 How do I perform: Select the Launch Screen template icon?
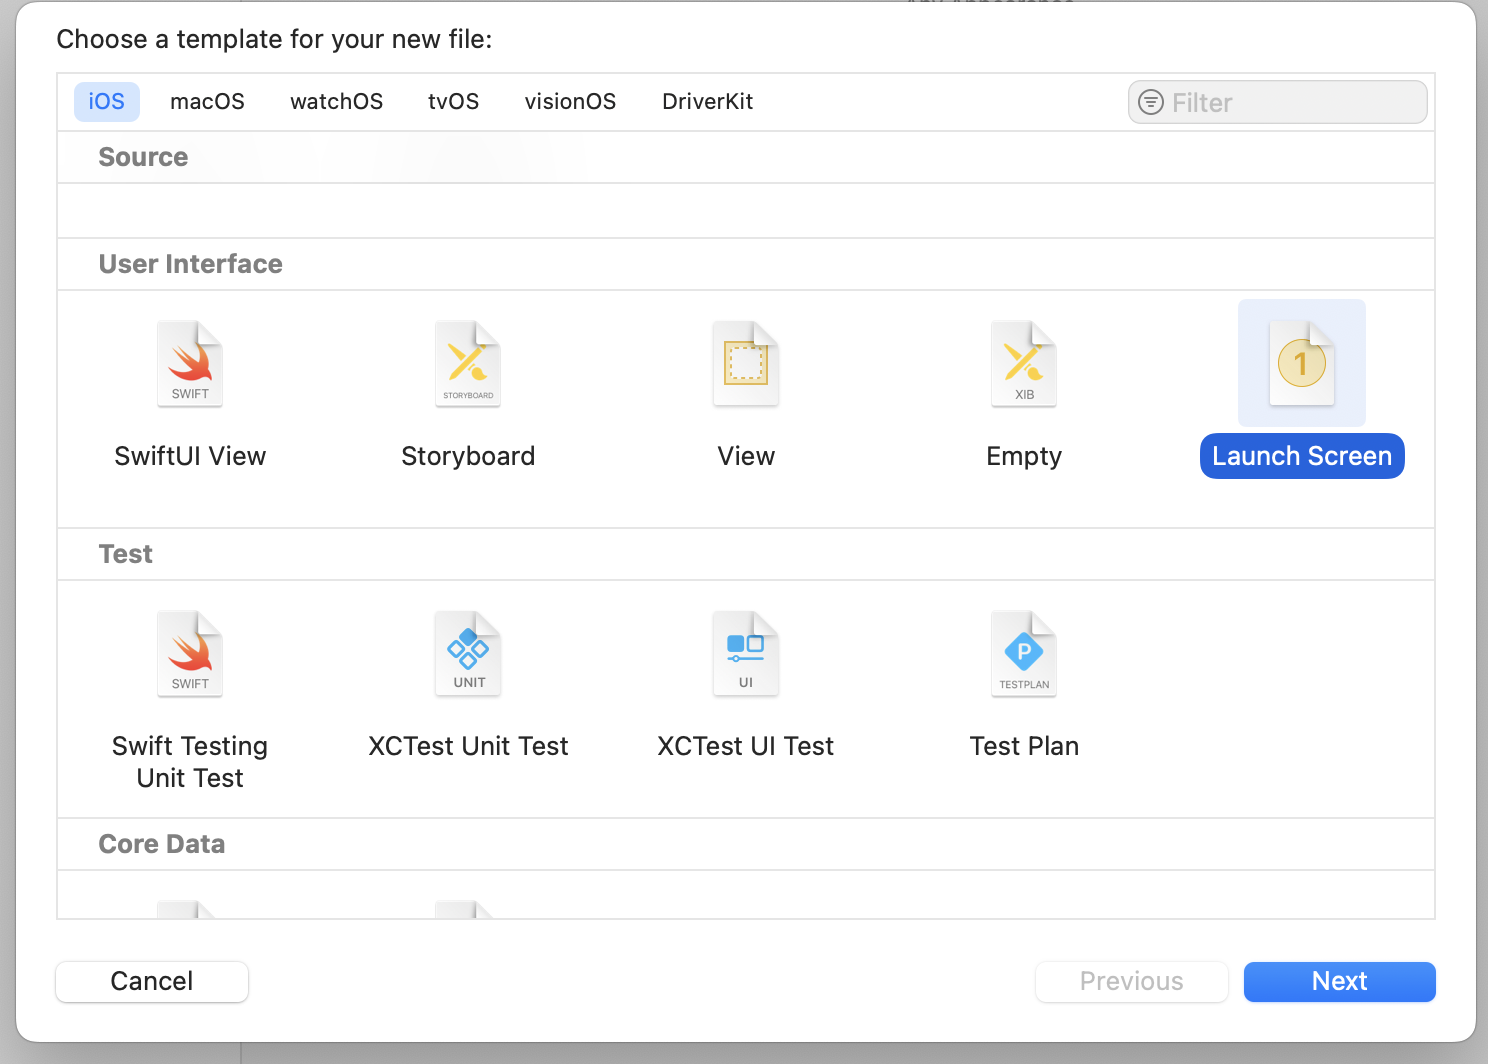[1302, 364]
